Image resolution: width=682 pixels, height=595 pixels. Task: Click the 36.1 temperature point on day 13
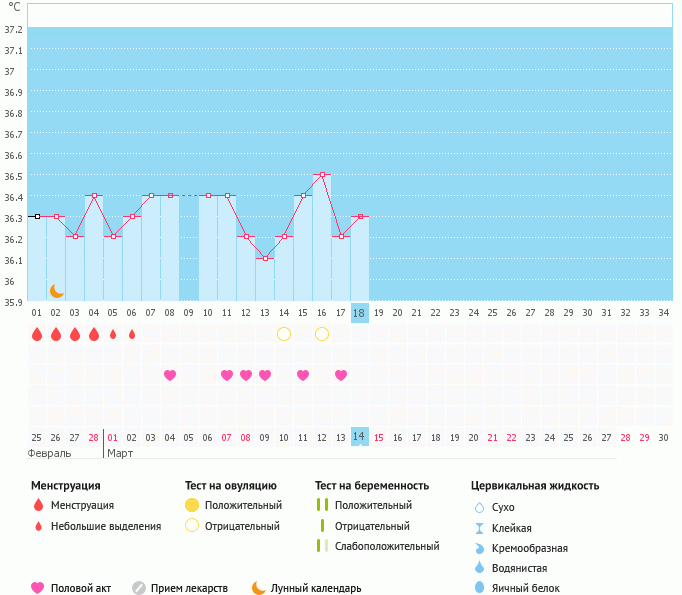[265, 259]
